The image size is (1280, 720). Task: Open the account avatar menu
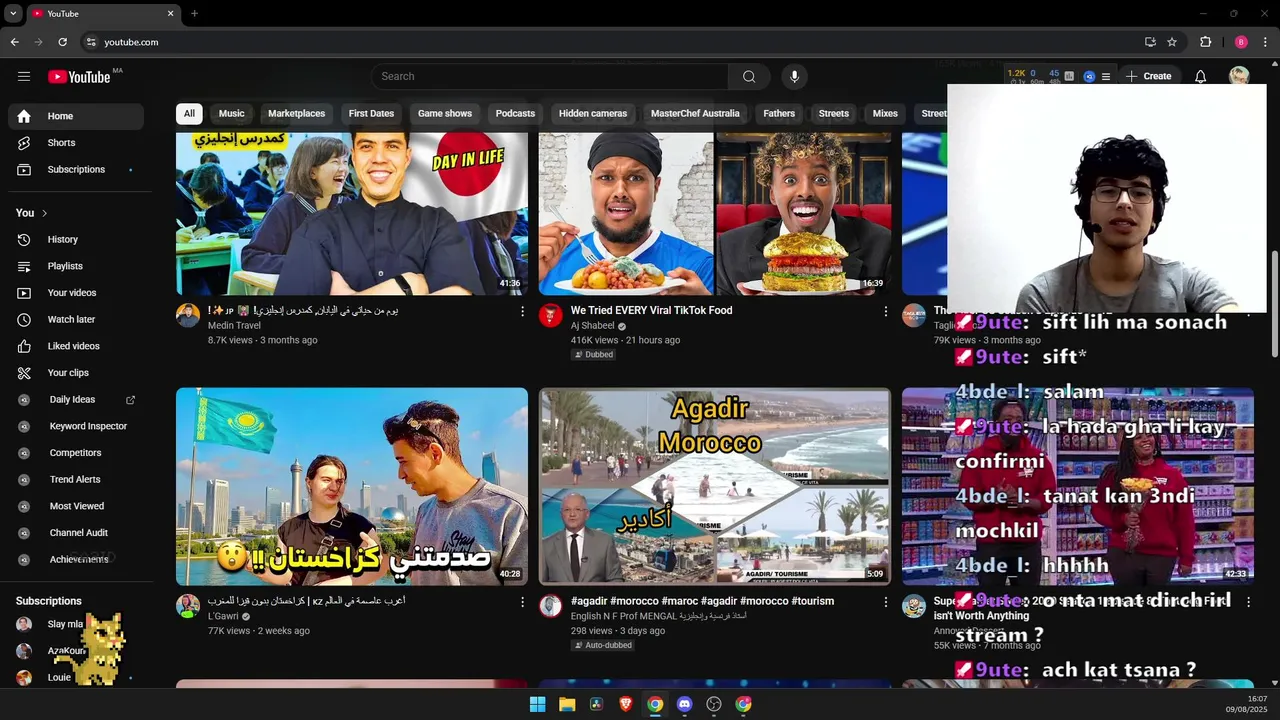tap(1239, 76)
